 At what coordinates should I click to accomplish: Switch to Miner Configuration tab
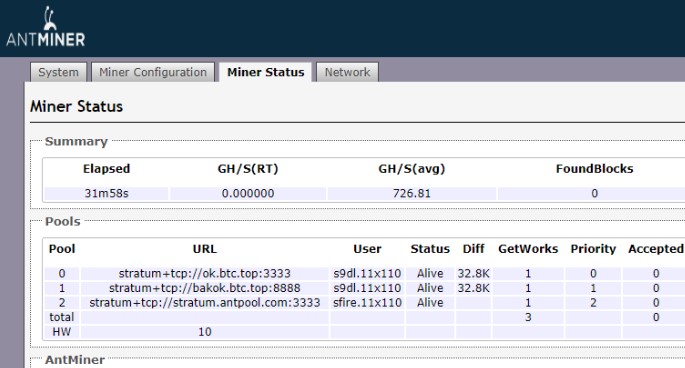point(153,72)
